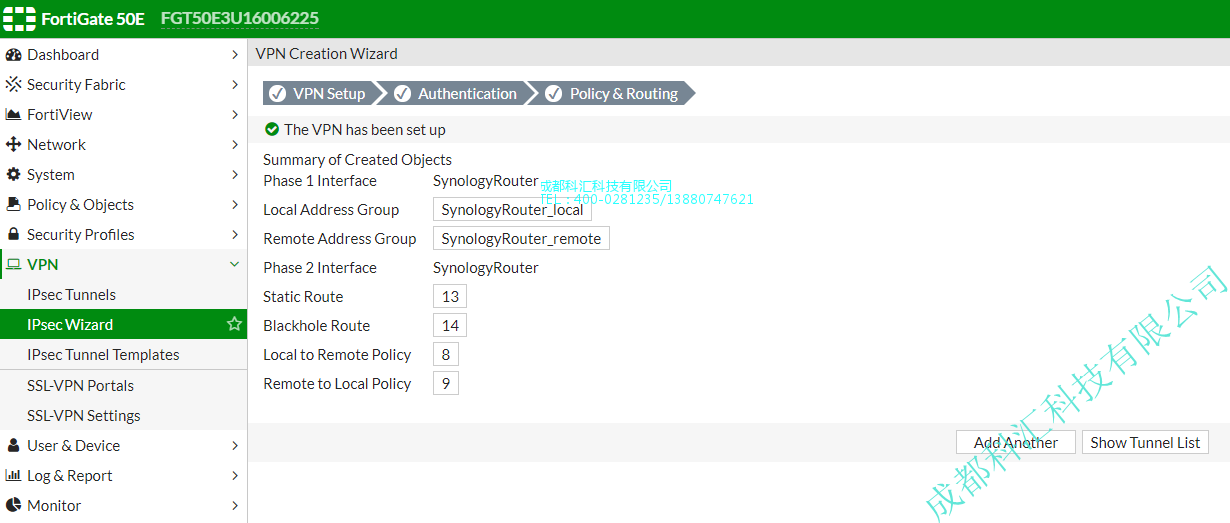Expand the Security Fabric chevron
Image resolution: width=1230 pixels, height=523 pixels.
[235, 85]
